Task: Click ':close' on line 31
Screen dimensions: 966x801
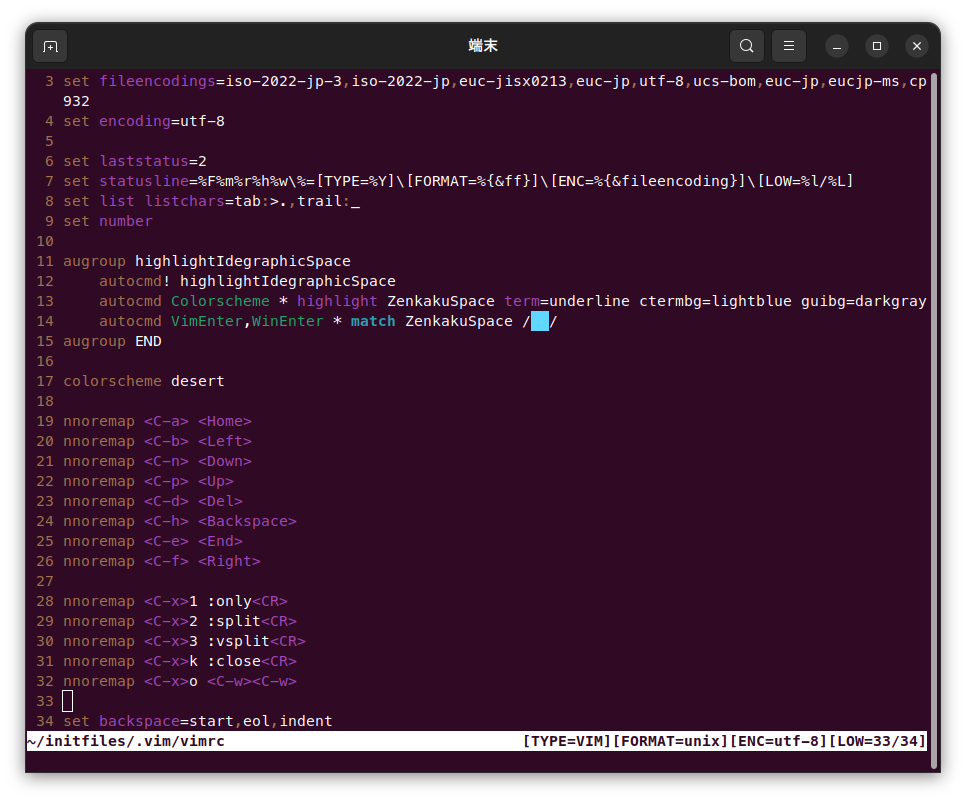Action: pyautogui.click(x=234, y=661)
